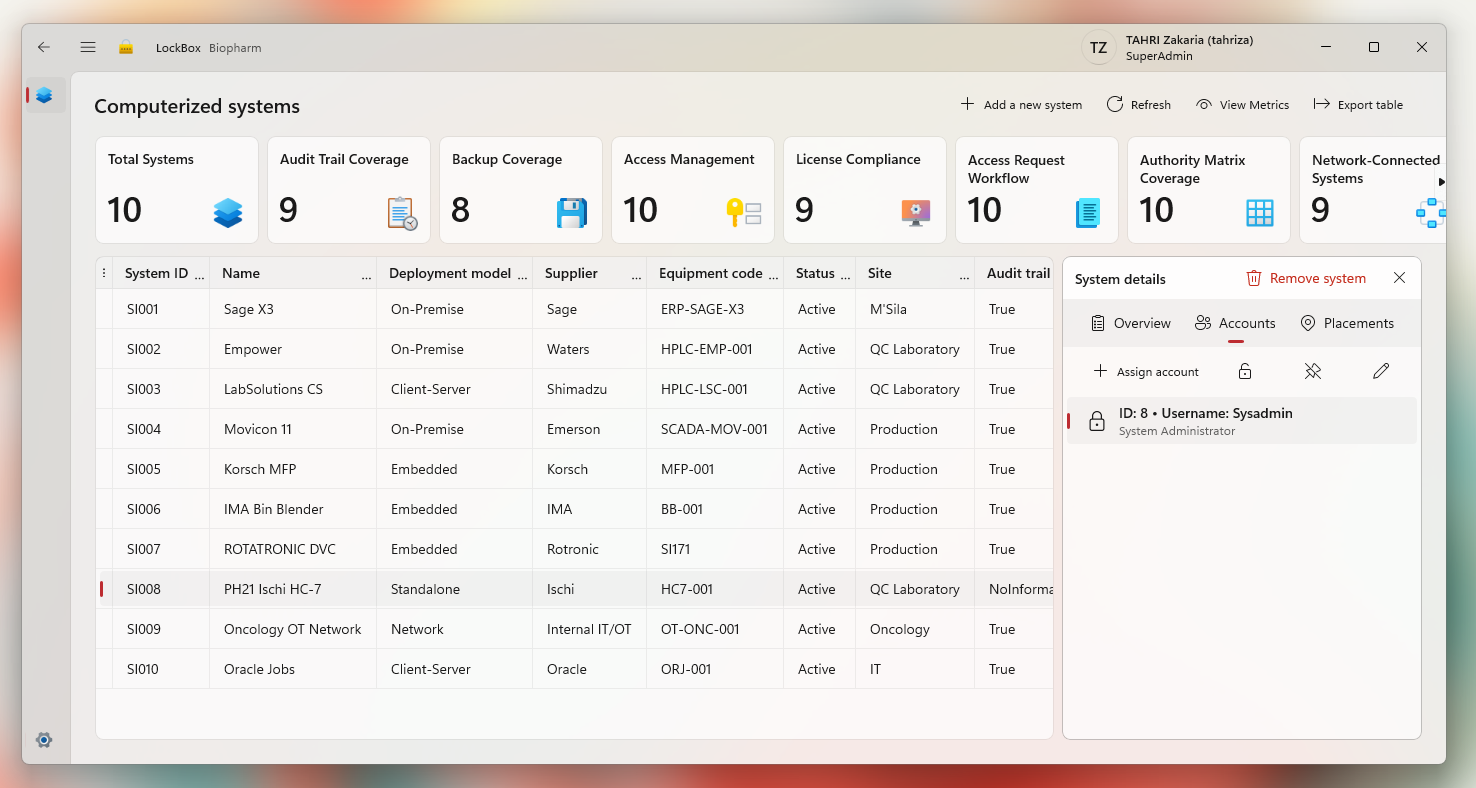Open System ID column options
Screen dimensions: 1476x788
point(200,274)
